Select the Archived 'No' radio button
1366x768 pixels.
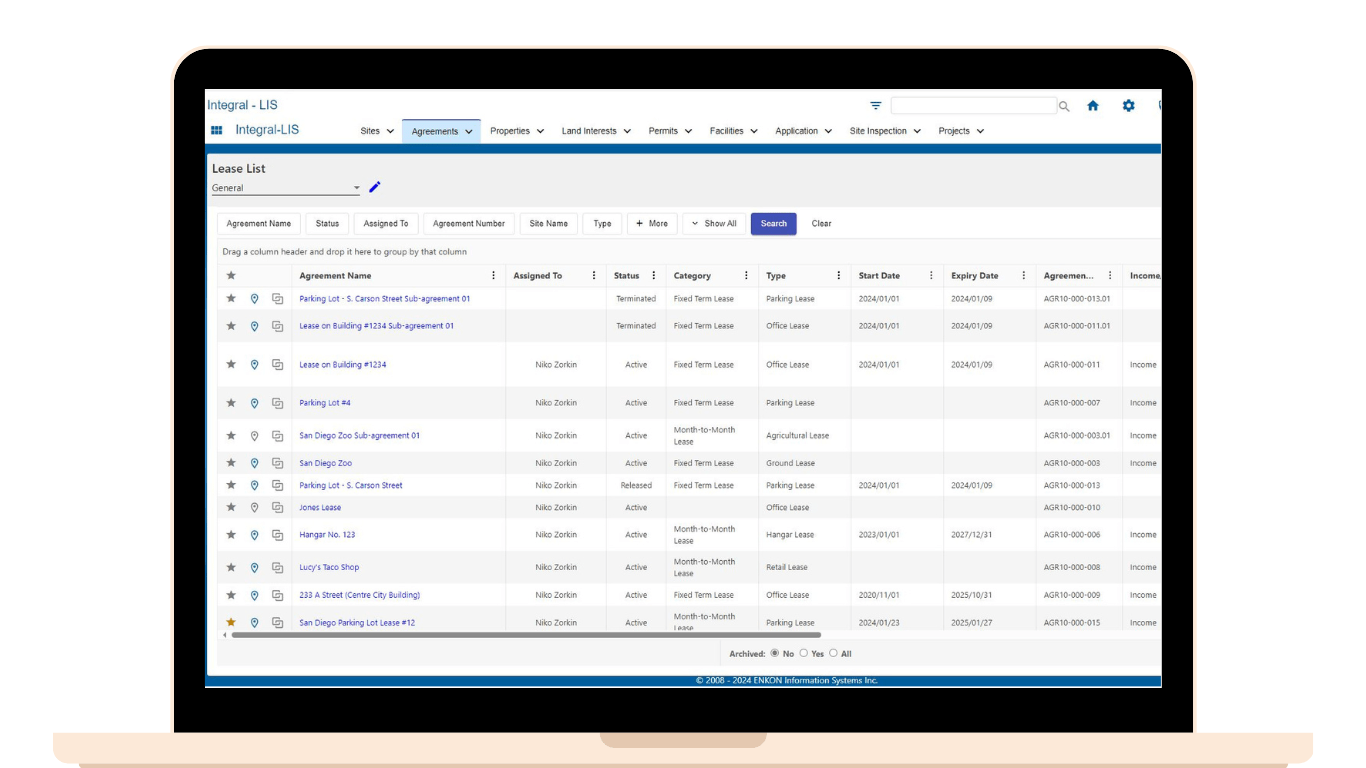point(775,653)
